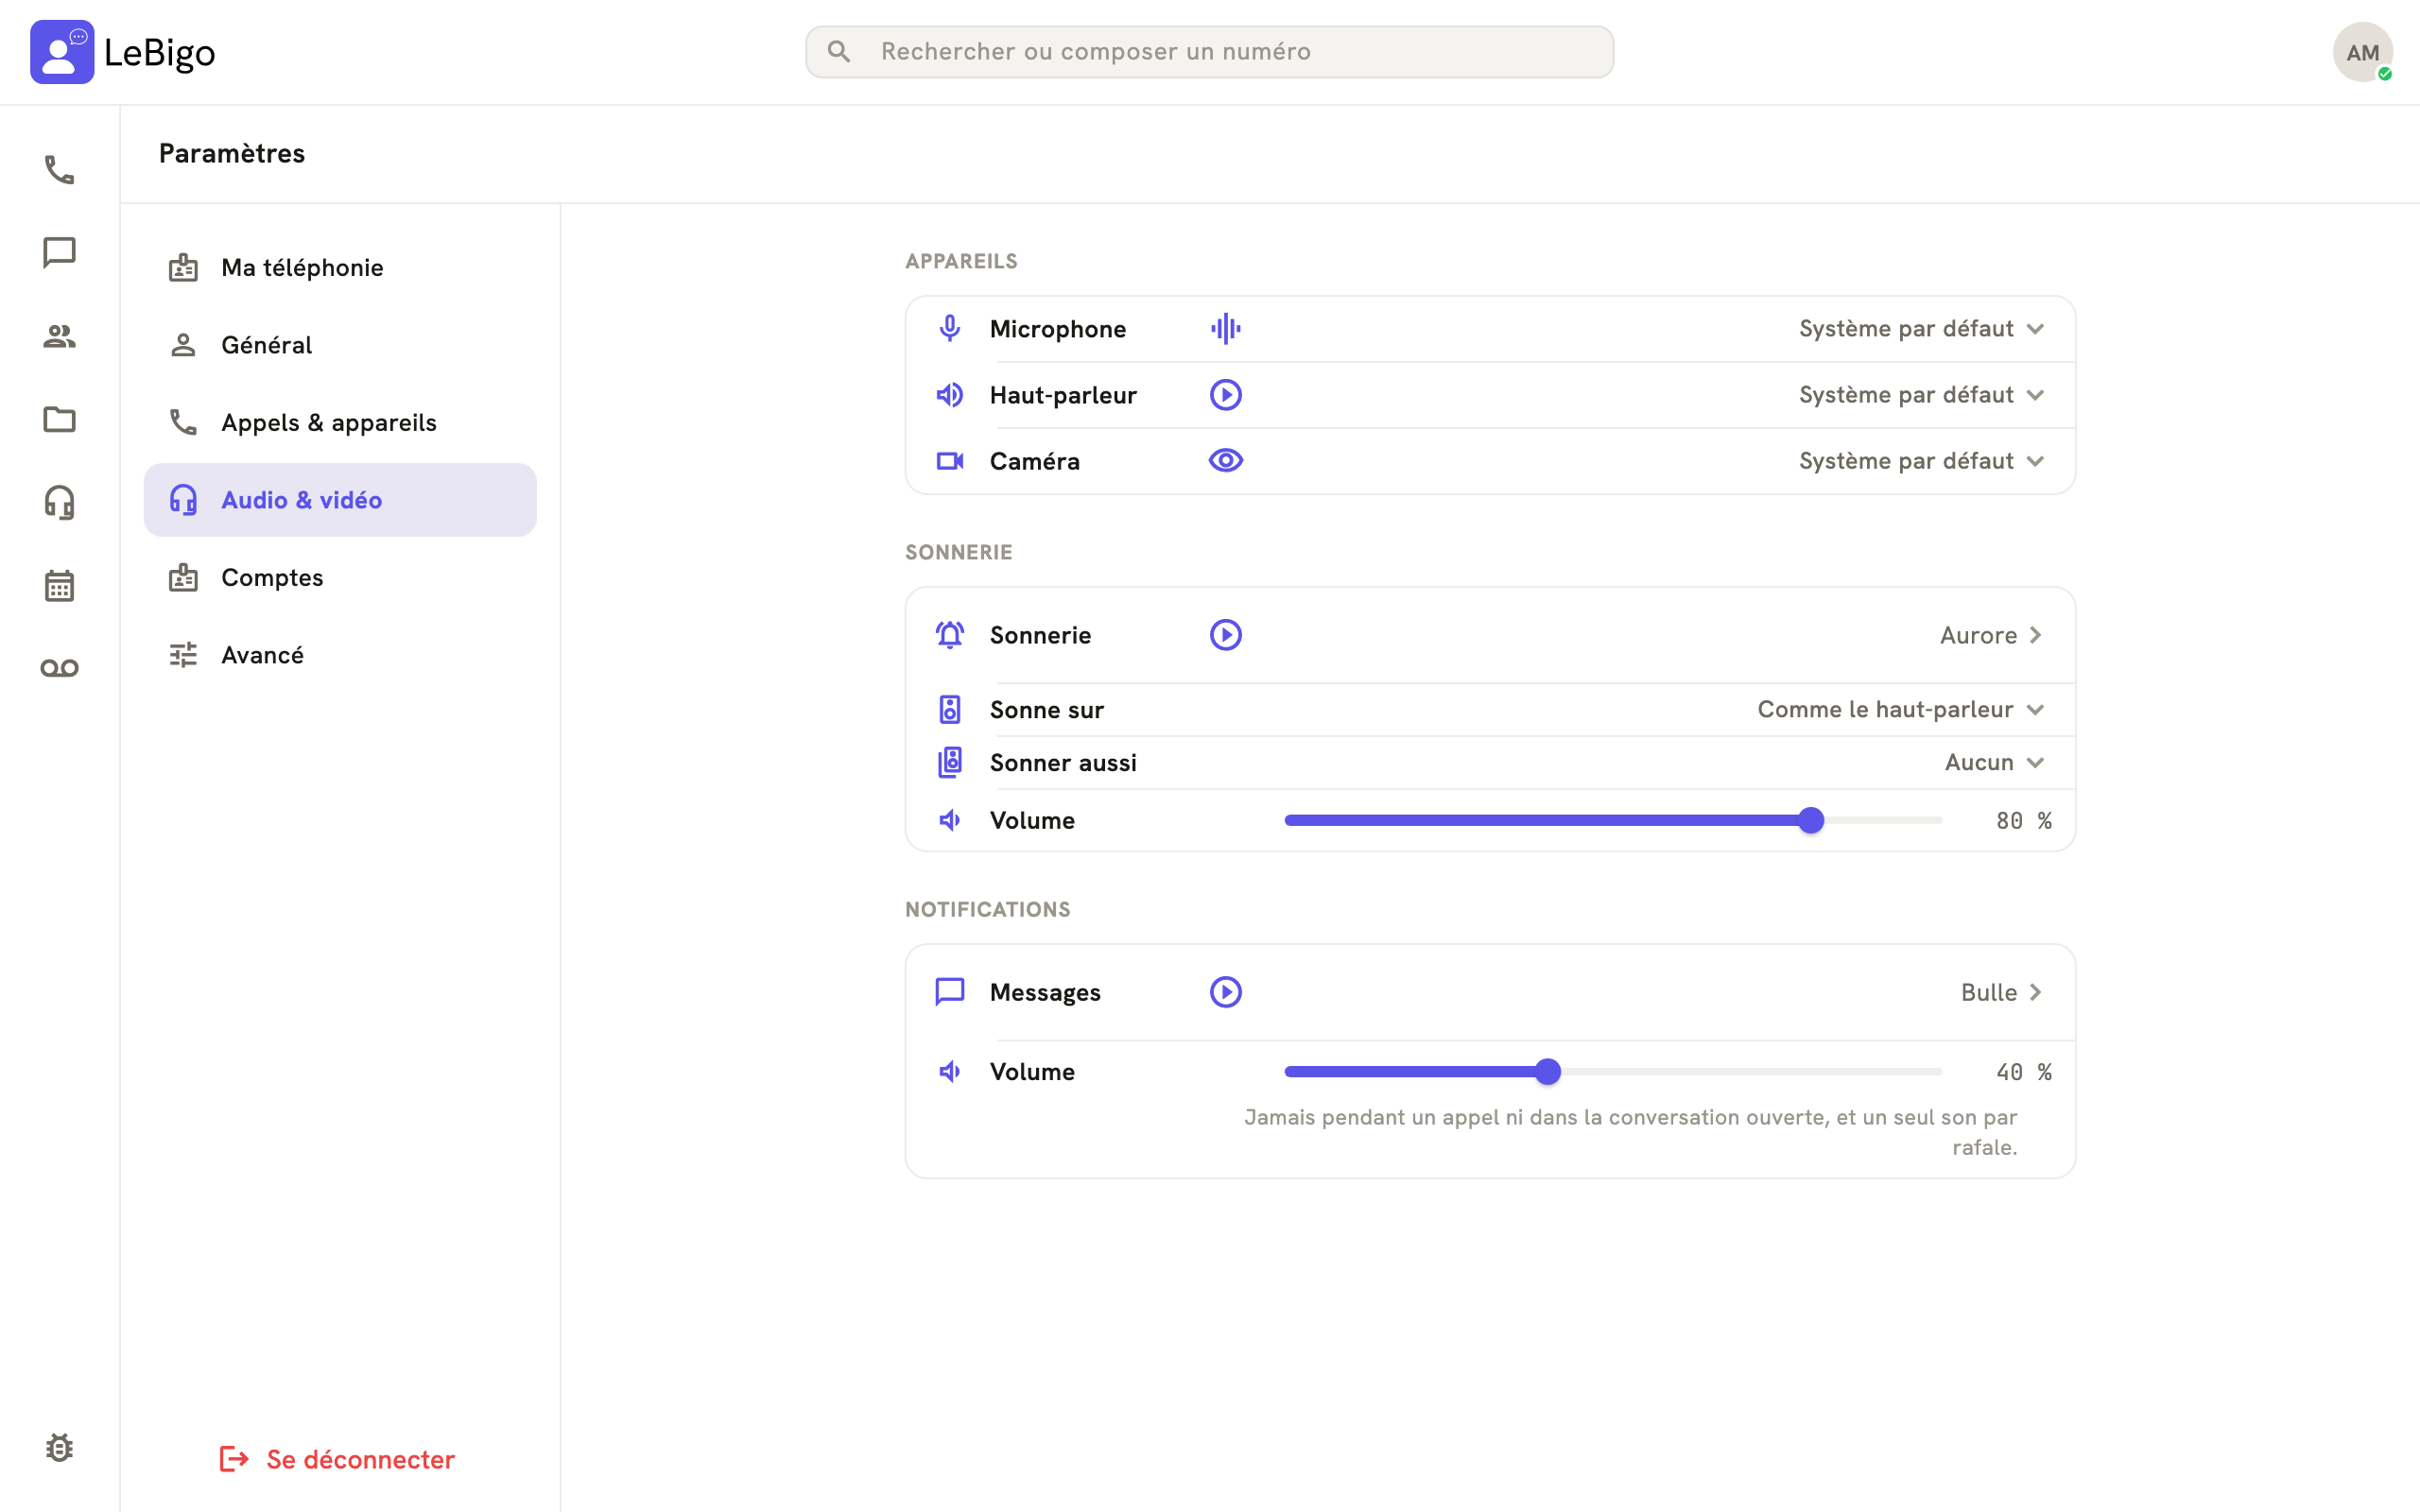This screenshot has height=1512, width=2420.
Task: Play the Messages notification sound preview
Action: [x=1225, y=992]
